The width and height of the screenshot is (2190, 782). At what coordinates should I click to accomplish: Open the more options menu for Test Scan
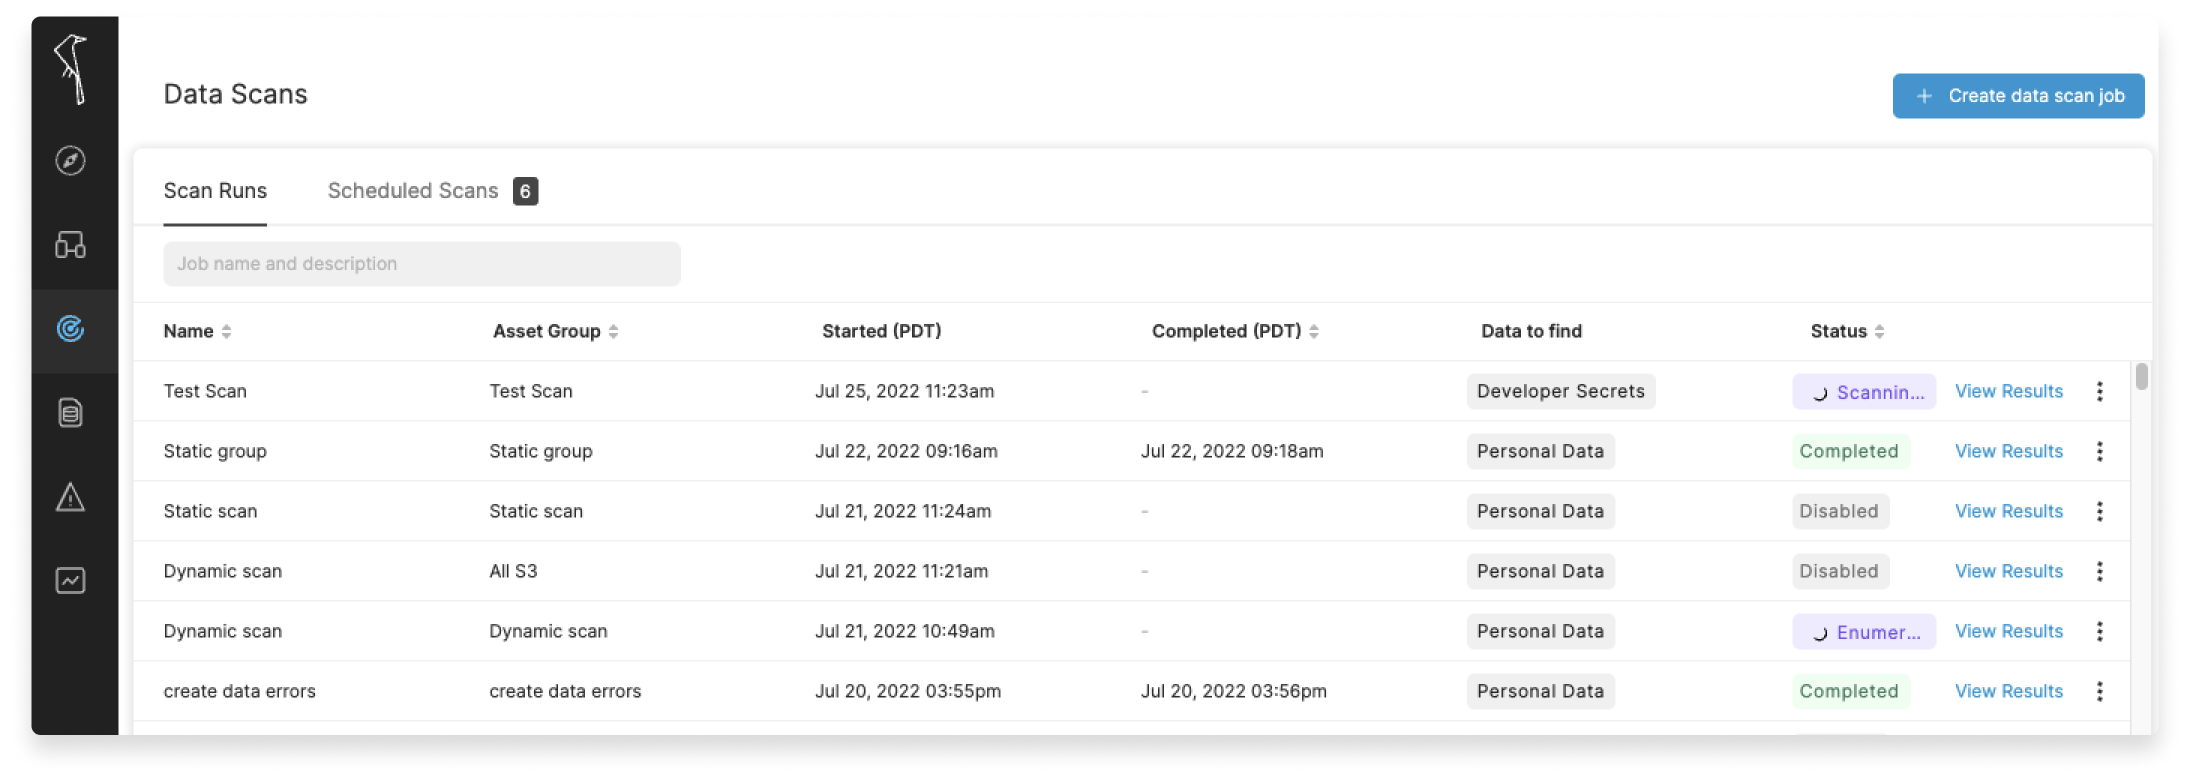(x=2099, y=391)
